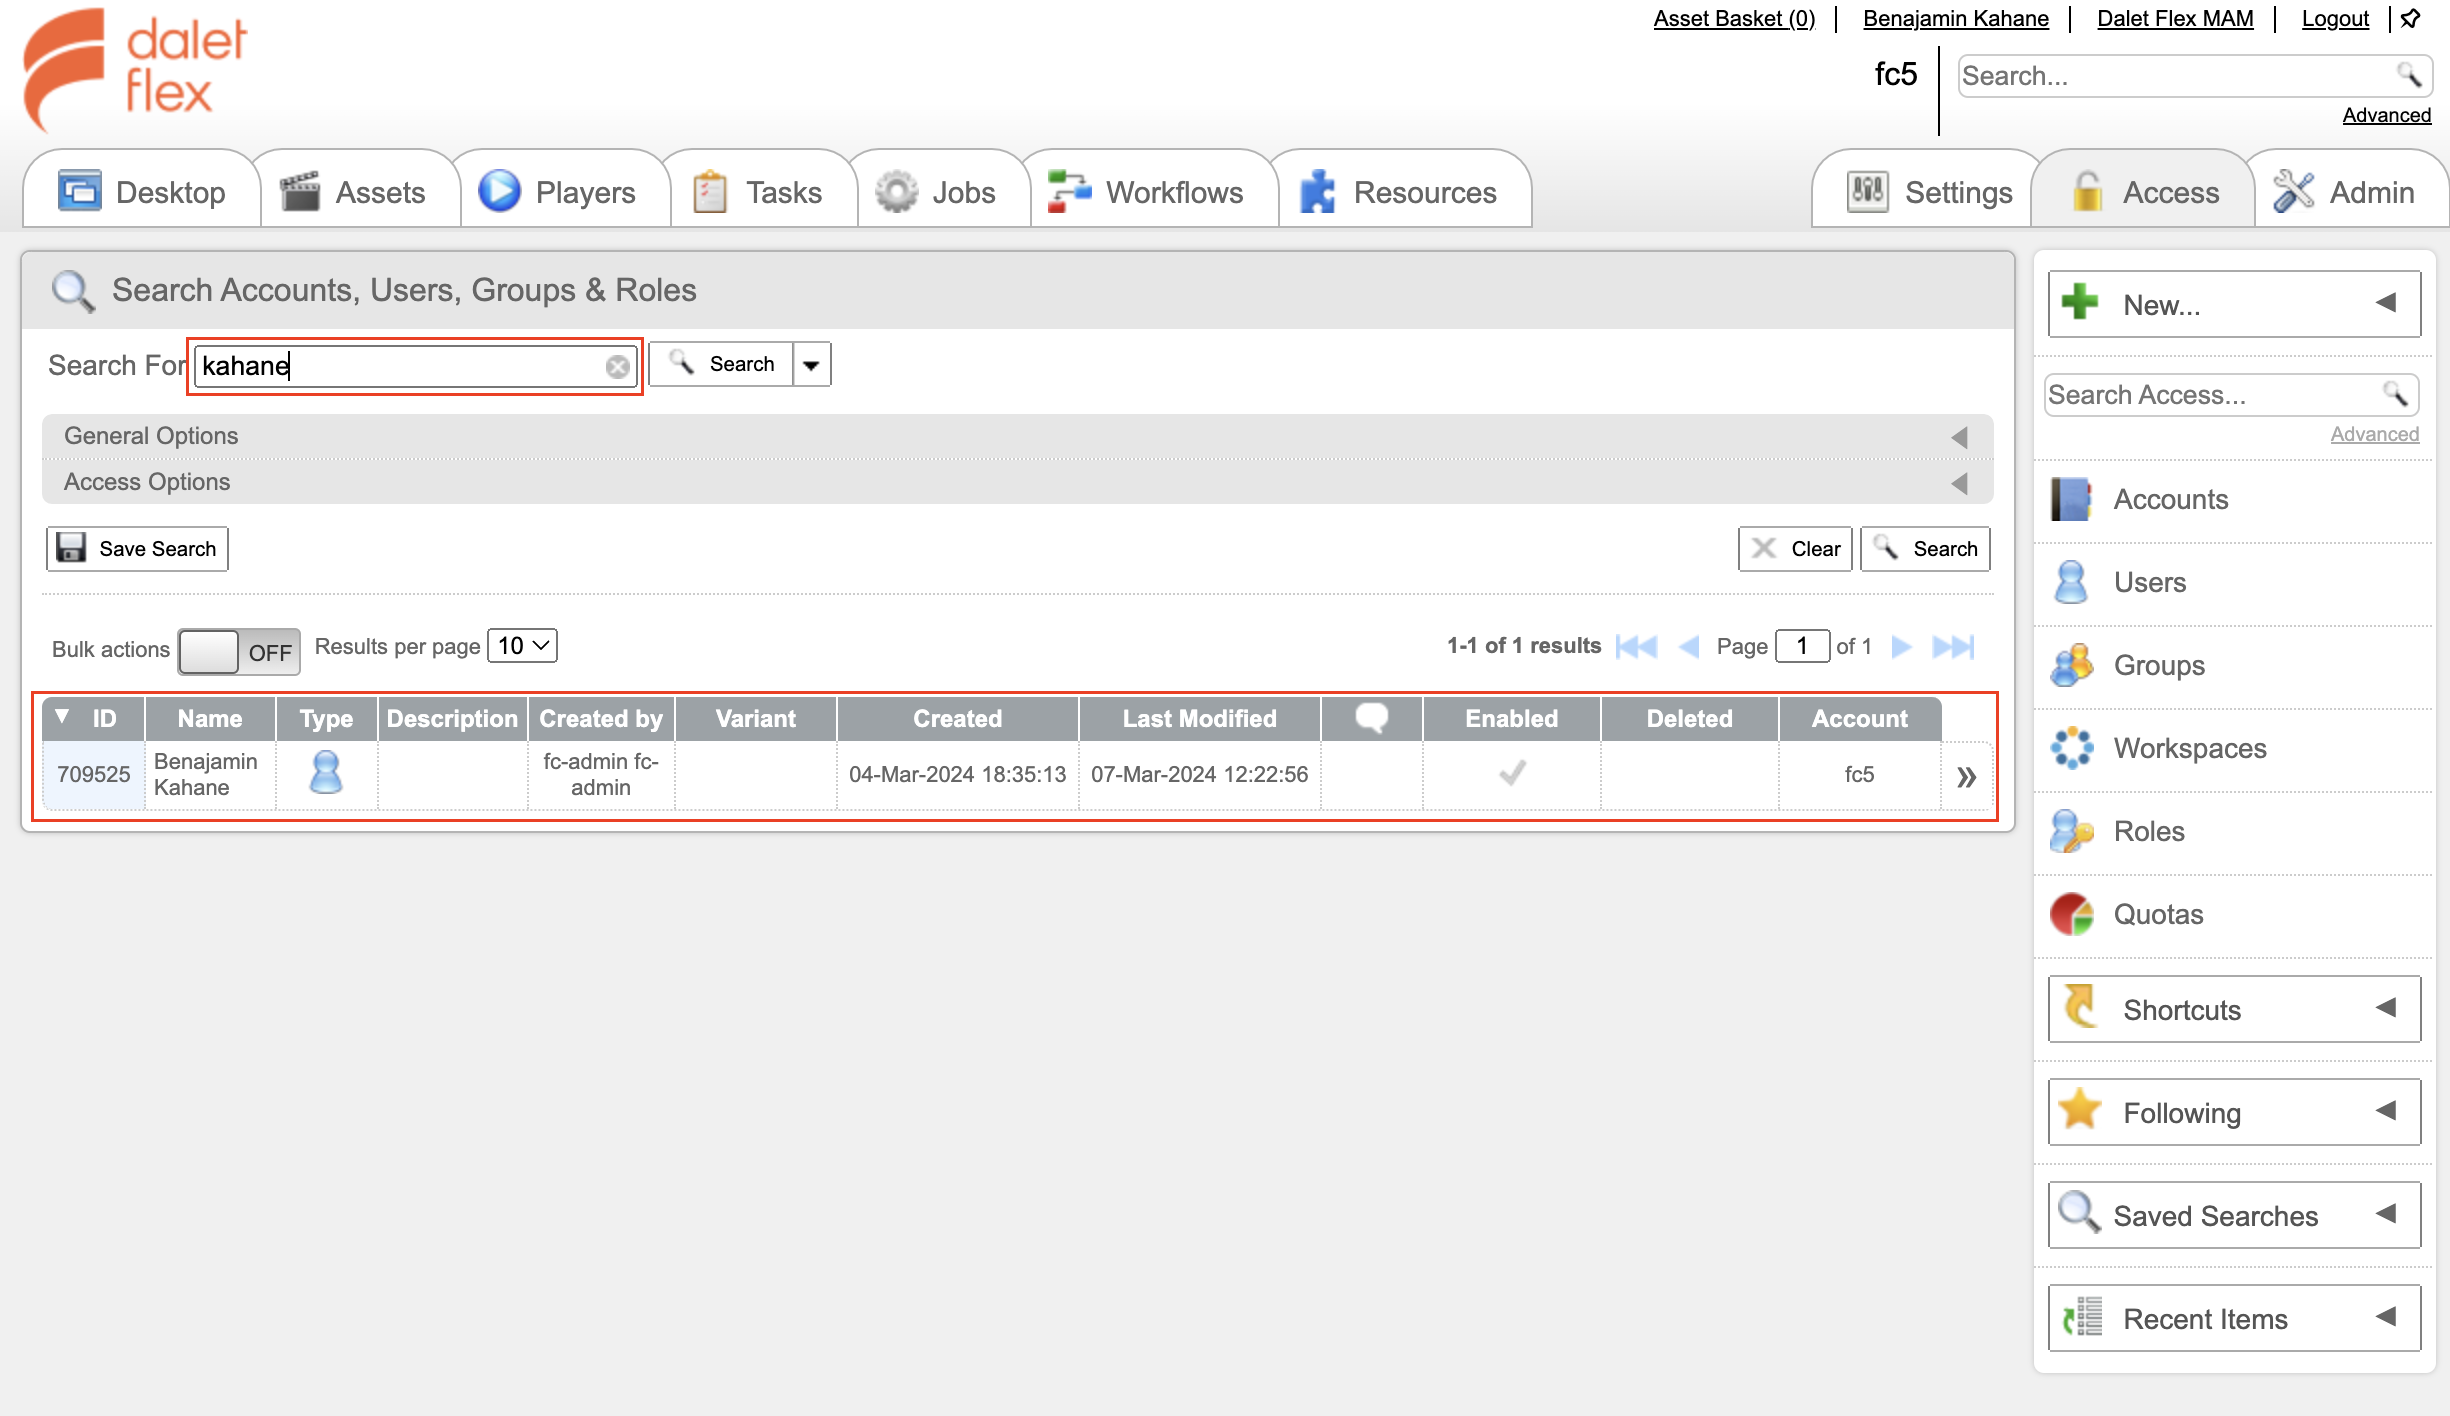Click the Accounts book icon in sidebar
The width and height of the screenshot is (2450, 1416).
[x=2071, y=499]
